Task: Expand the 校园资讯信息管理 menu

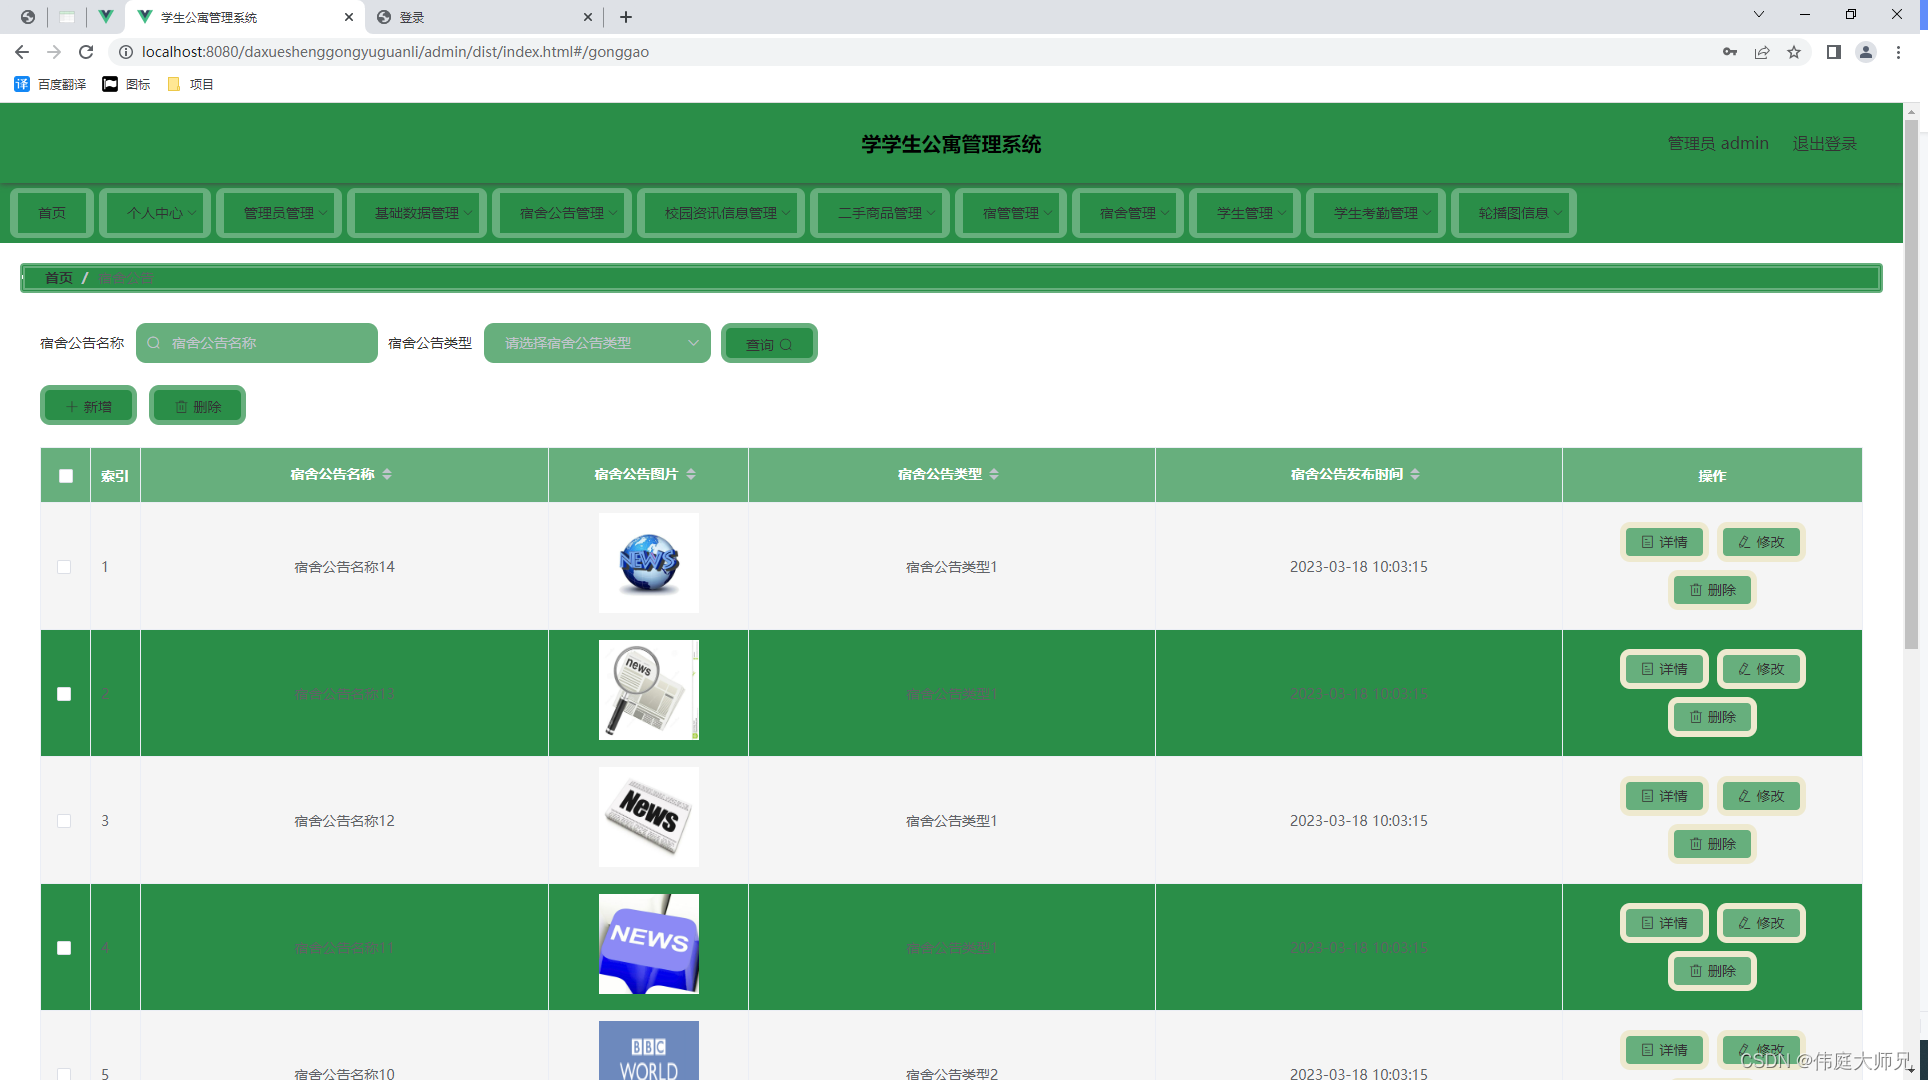Action: coord(721,213)
